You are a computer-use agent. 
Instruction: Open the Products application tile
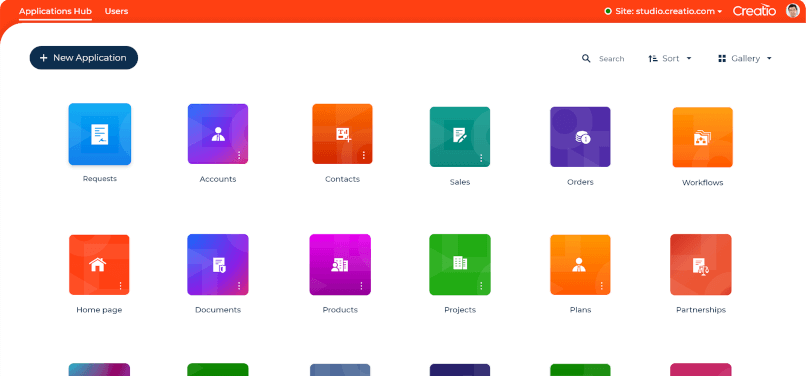coord(340,265)
